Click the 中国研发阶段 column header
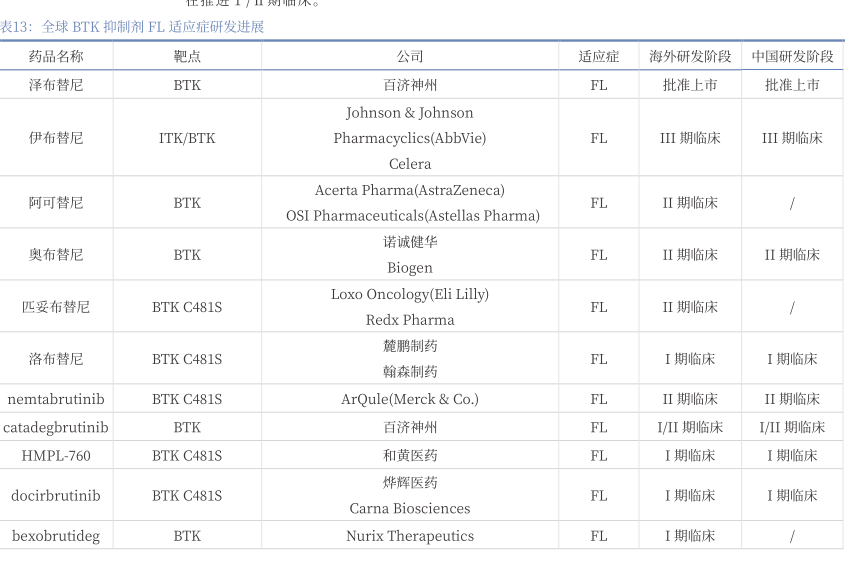The height and width of the screenshot is (583, 856). pyautogui.click(x=792, y=57)
